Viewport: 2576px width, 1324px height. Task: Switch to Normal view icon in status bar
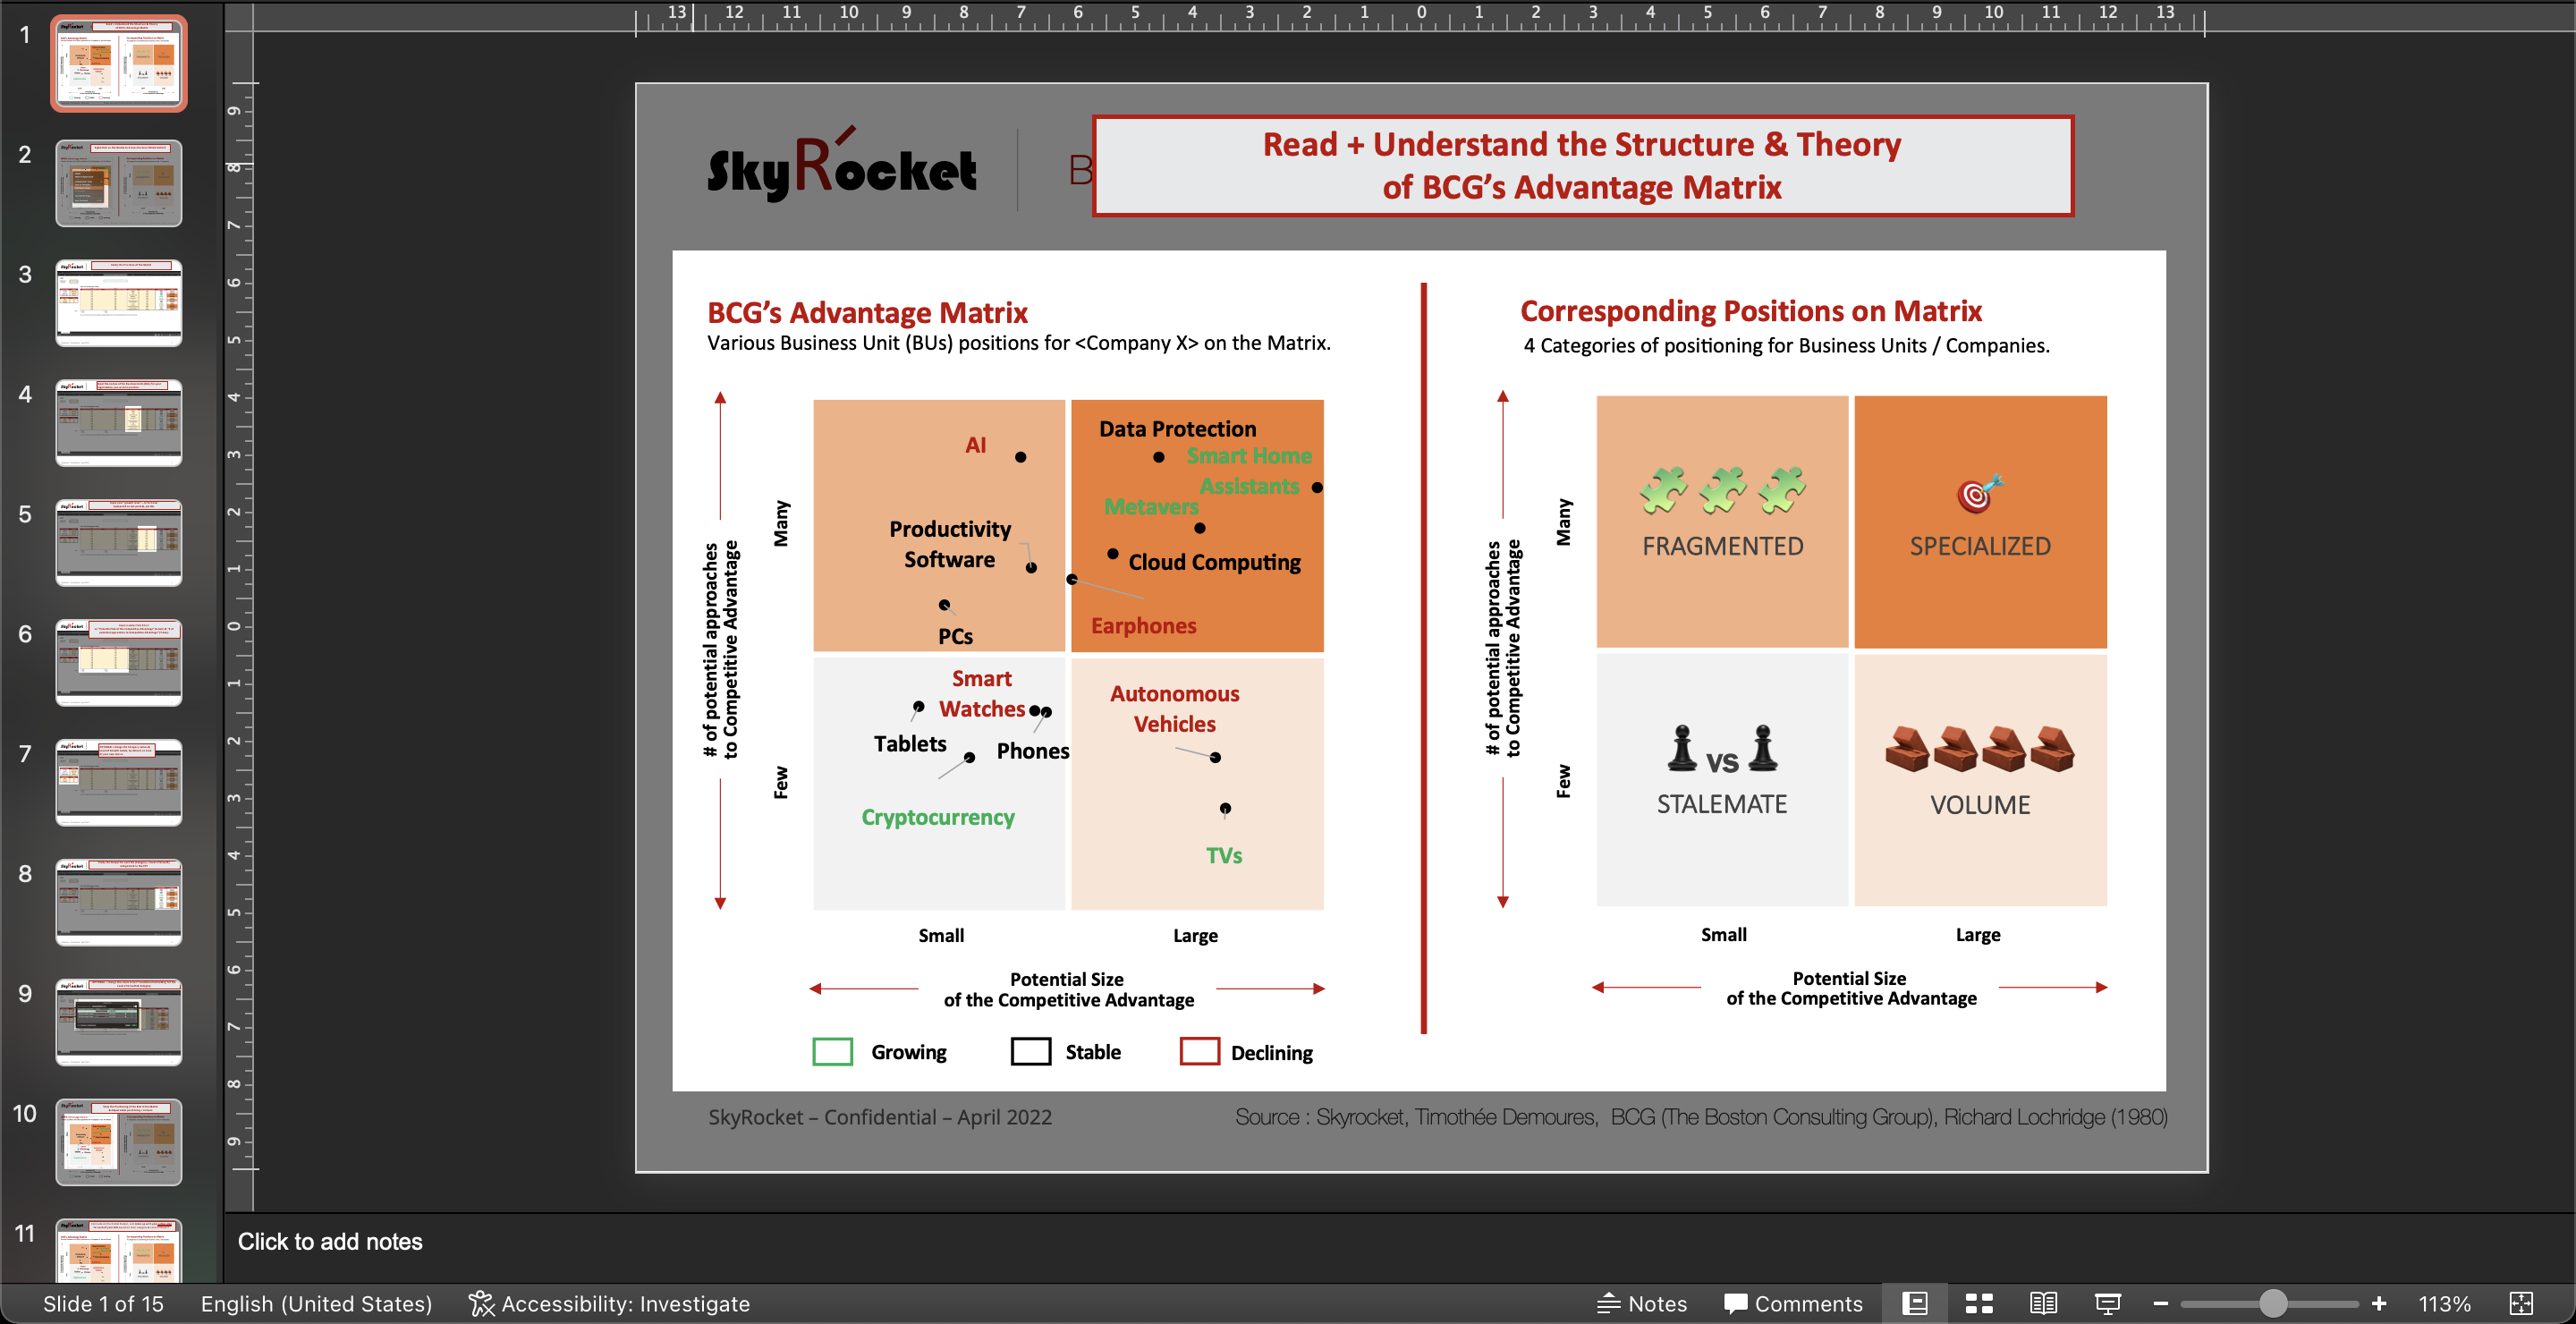tap(1915, 1303)
